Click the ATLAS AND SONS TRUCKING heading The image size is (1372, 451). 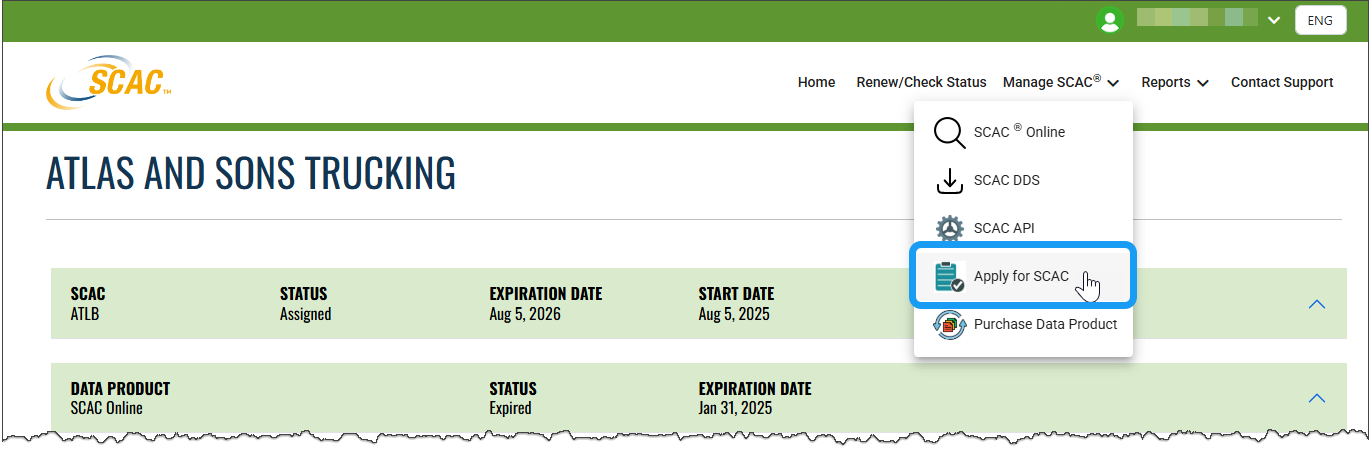coord(251,174)
